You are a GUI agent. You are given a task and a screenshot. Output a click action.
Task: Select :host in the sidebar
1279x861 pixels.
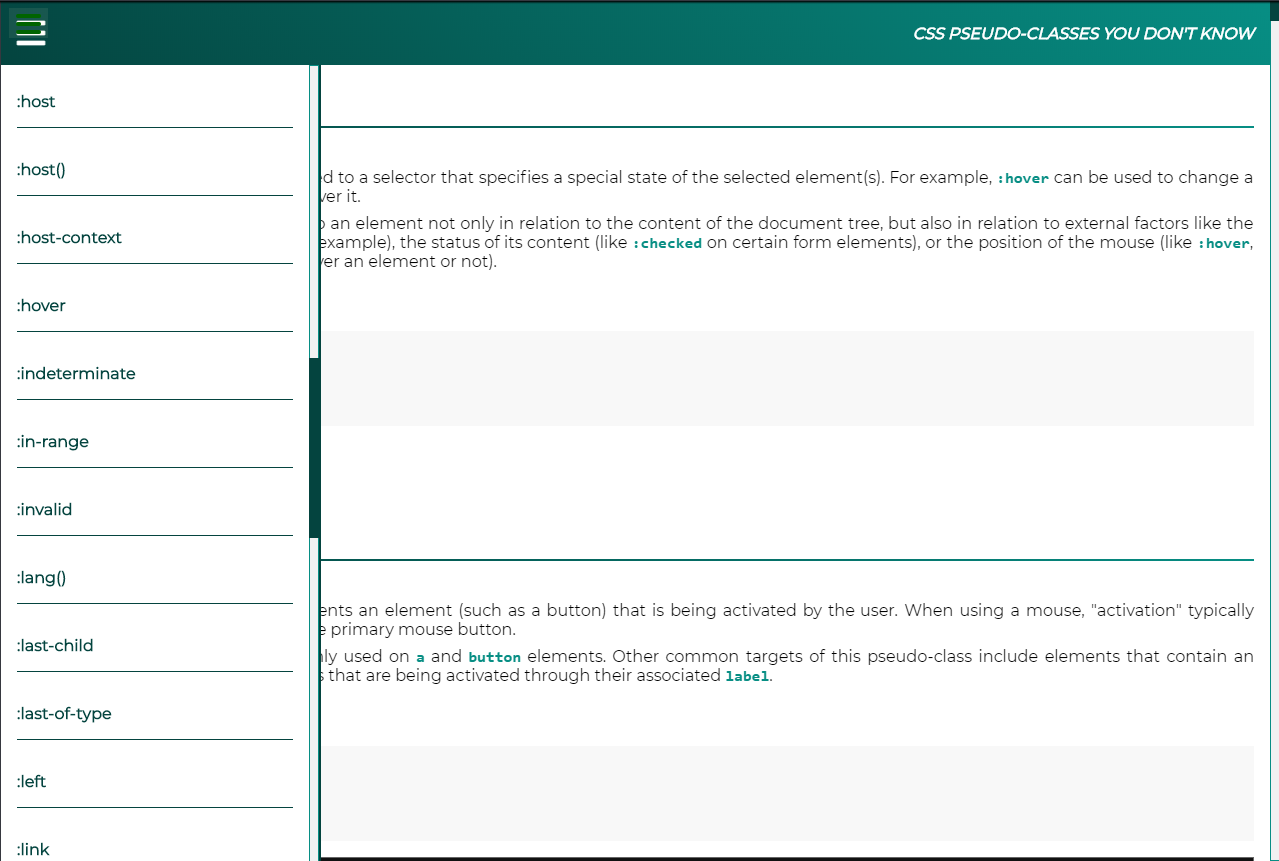pos(36,101)
